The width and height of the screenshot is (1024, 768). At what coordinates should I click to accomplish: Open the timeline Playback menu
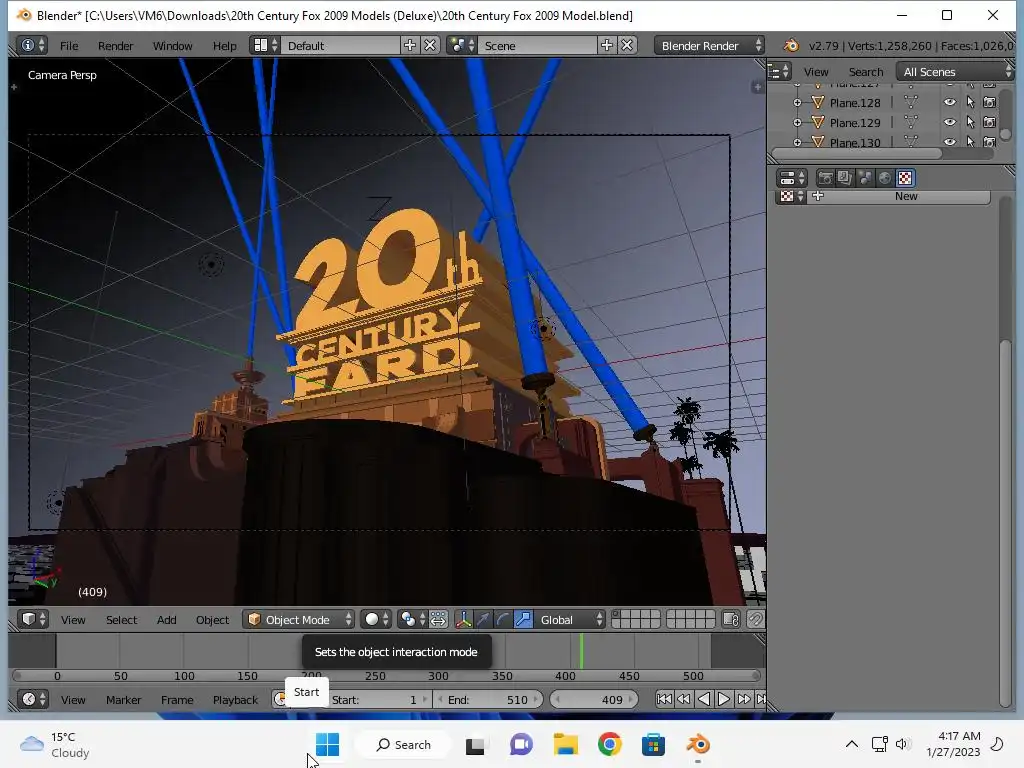pyautogui.click(x=235, y=699)
